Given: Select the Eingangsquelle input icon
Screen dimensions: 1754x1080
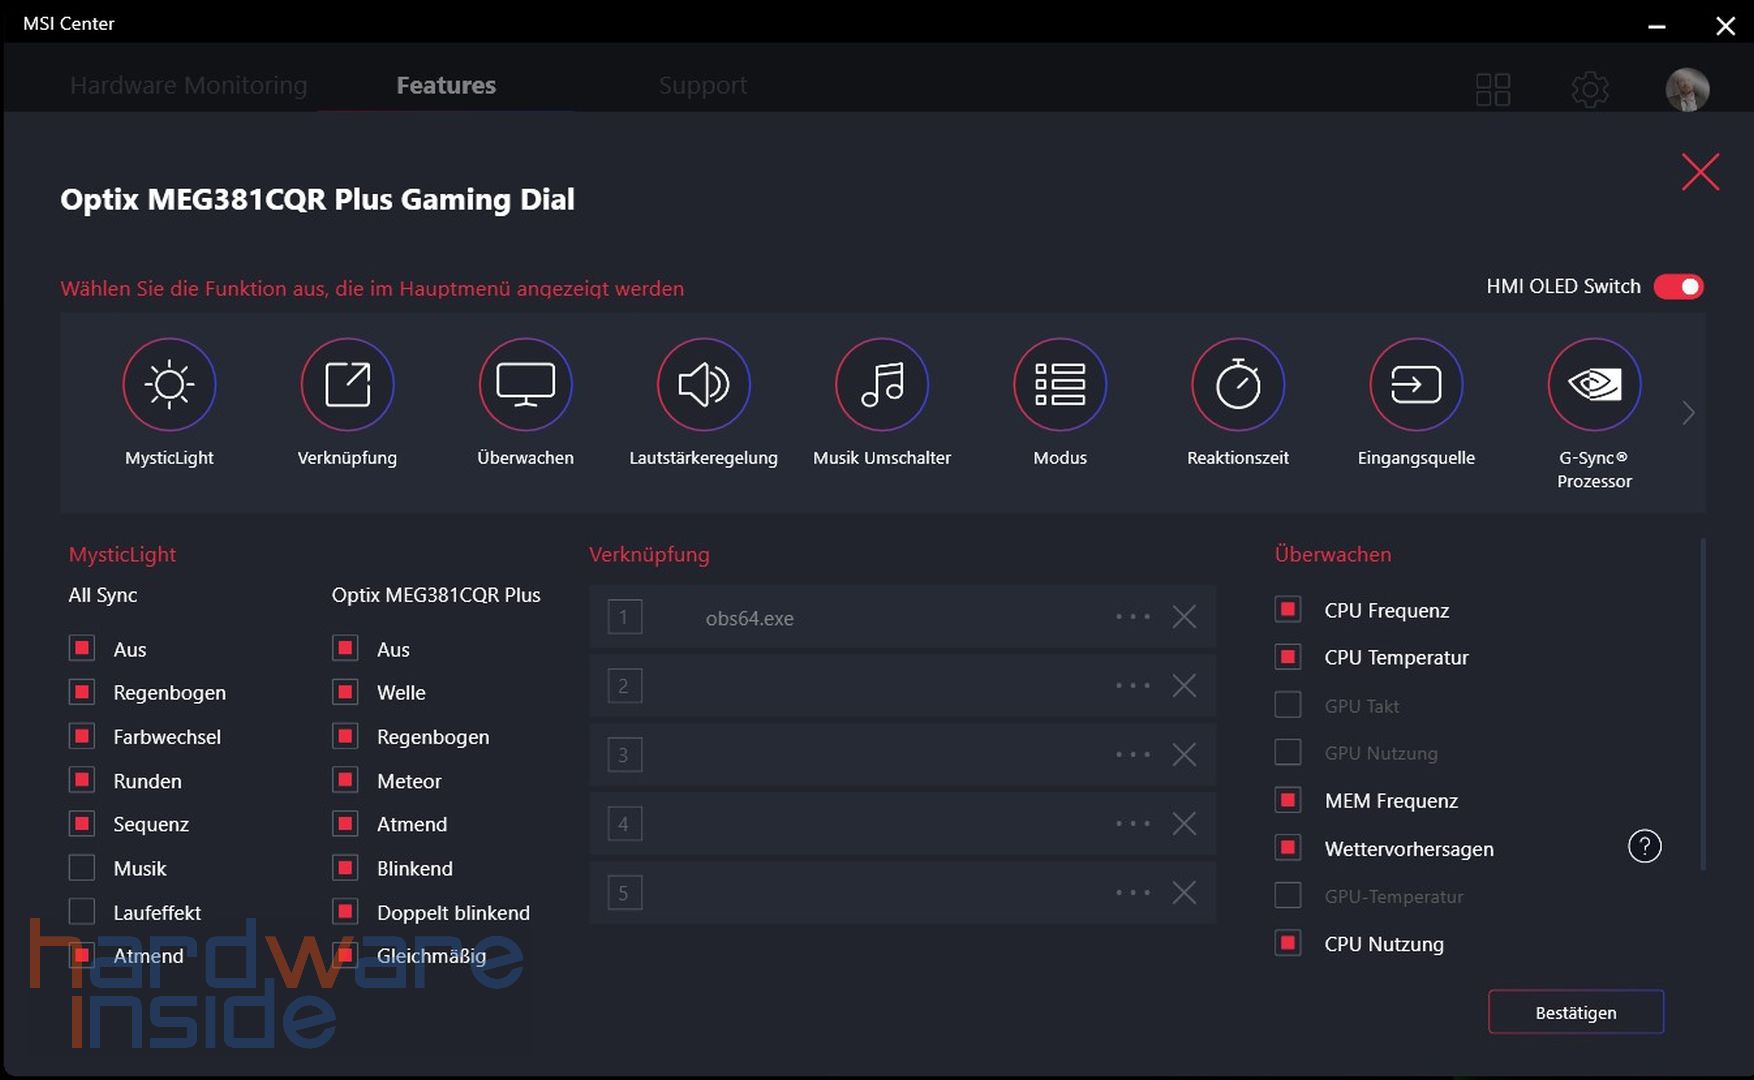Looking at the screenshot, I should [x=1415, y=385].
